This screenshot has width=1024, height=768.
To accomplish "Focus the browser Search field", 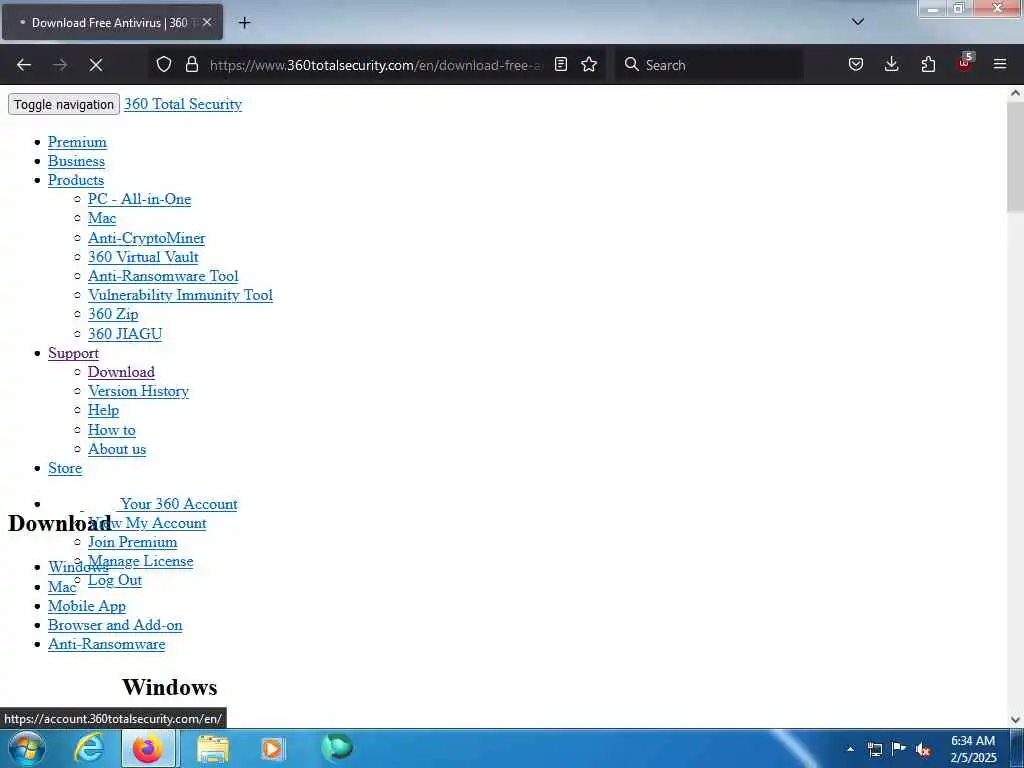I will click(x=709, y=65).
